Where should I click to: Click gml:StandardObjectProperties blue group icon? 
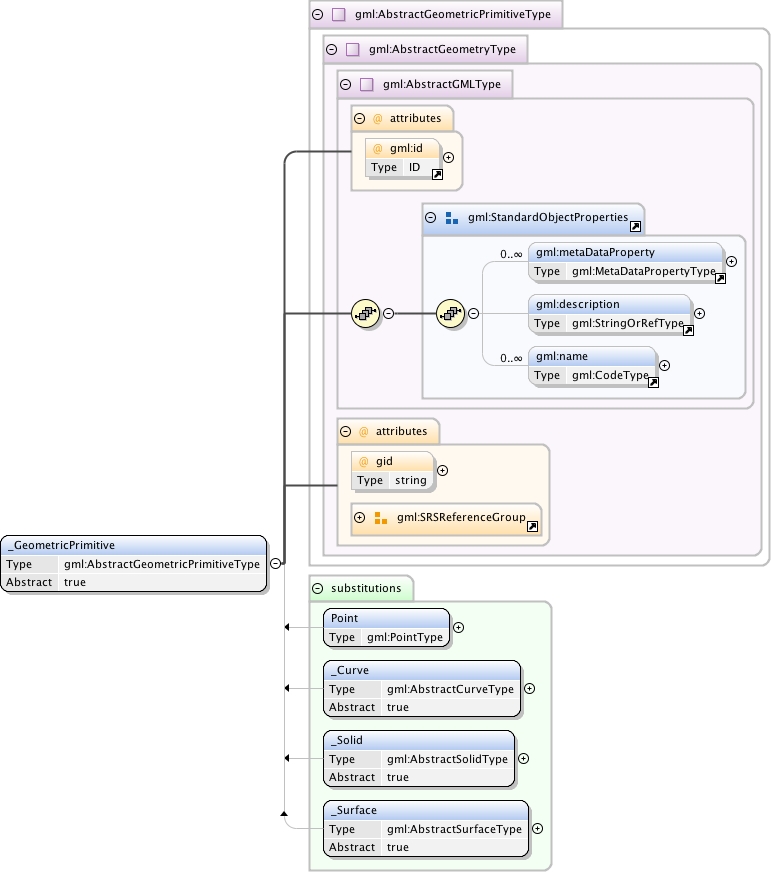[452, 218]
